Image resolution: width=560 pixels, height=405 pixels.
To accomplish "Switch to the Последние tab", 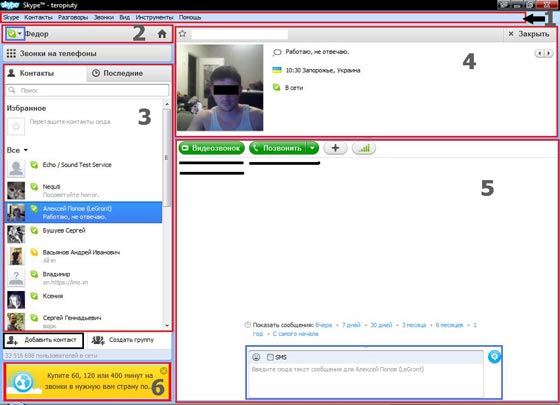I will (x=129, y=73).
